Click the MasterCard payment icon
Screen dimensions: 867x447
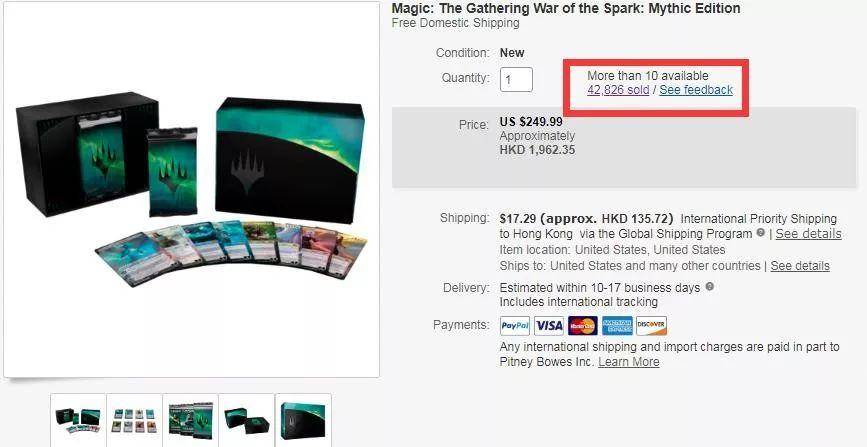point(583,326)
